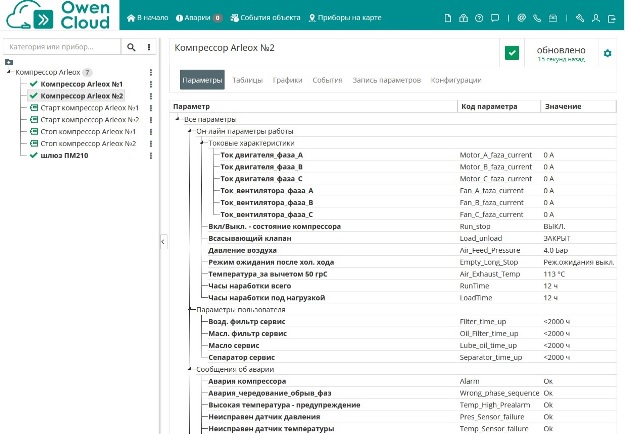Select Компрессор Arleox №1 in the tree
This screenshot has height=434, width=631.
coord(82,84)
